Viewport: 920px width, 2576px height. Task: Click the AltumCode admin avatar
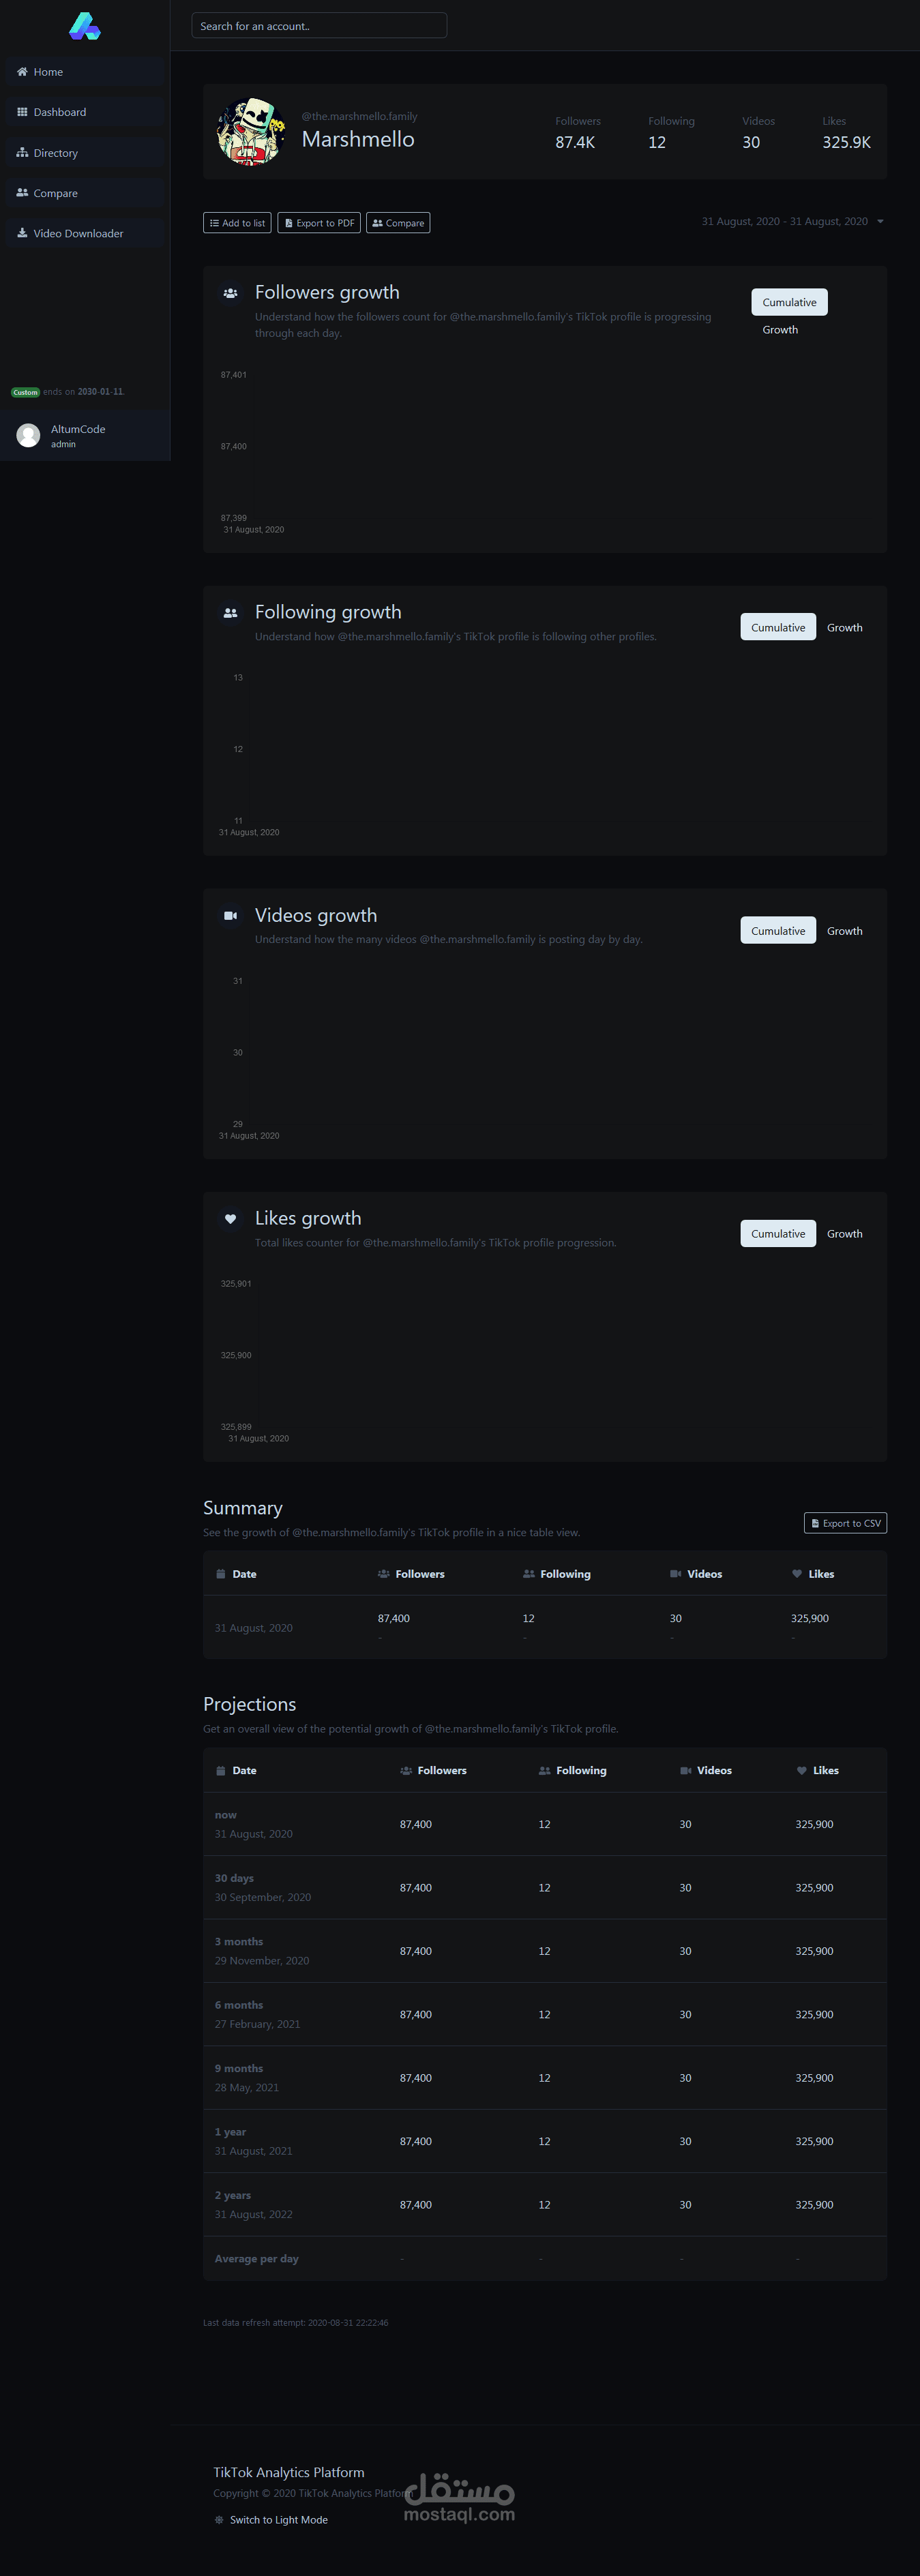click(x=29, y=435)
